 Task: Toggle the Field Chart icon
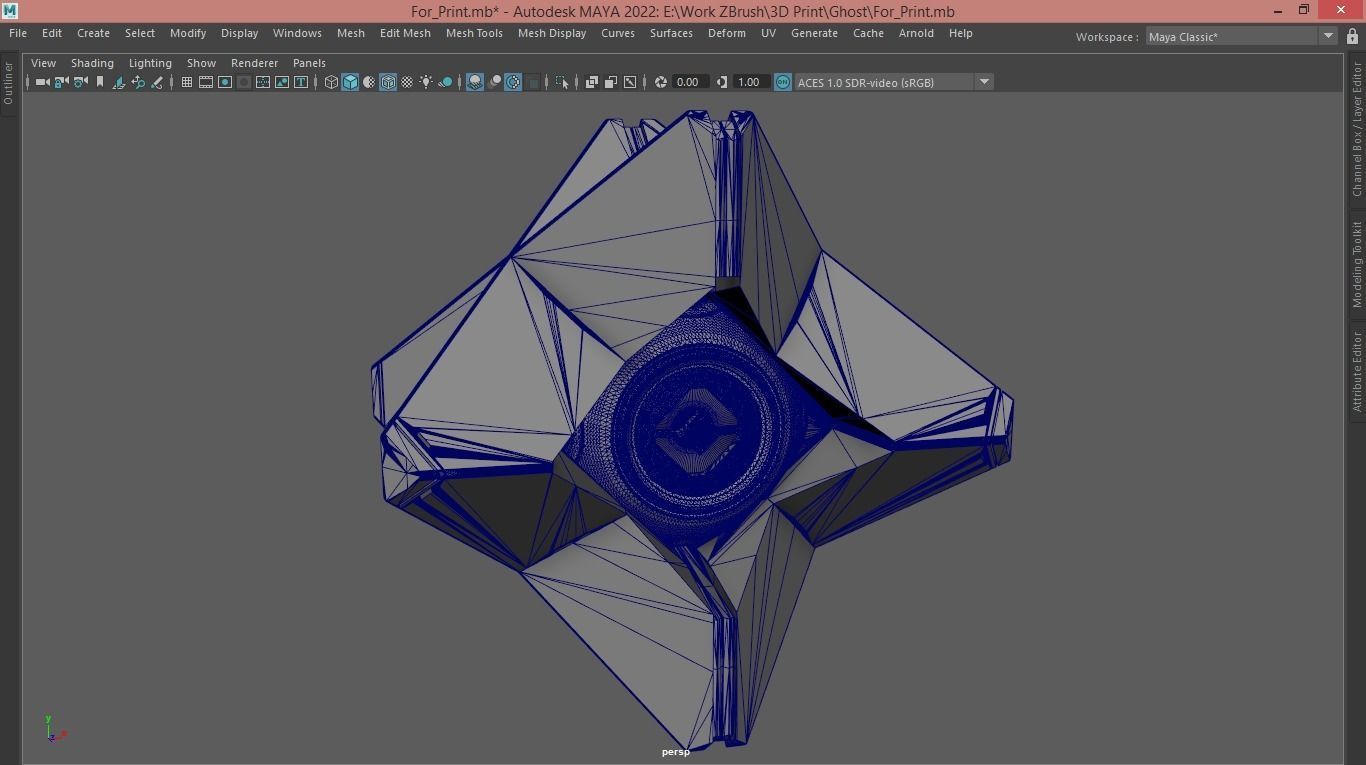pos(263,82)
